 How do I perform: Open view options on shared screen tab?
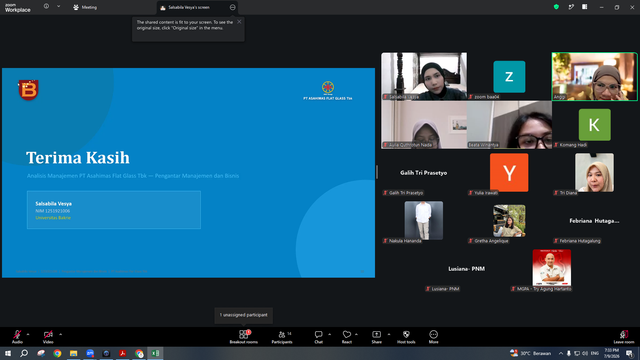[x=232, y=7]
